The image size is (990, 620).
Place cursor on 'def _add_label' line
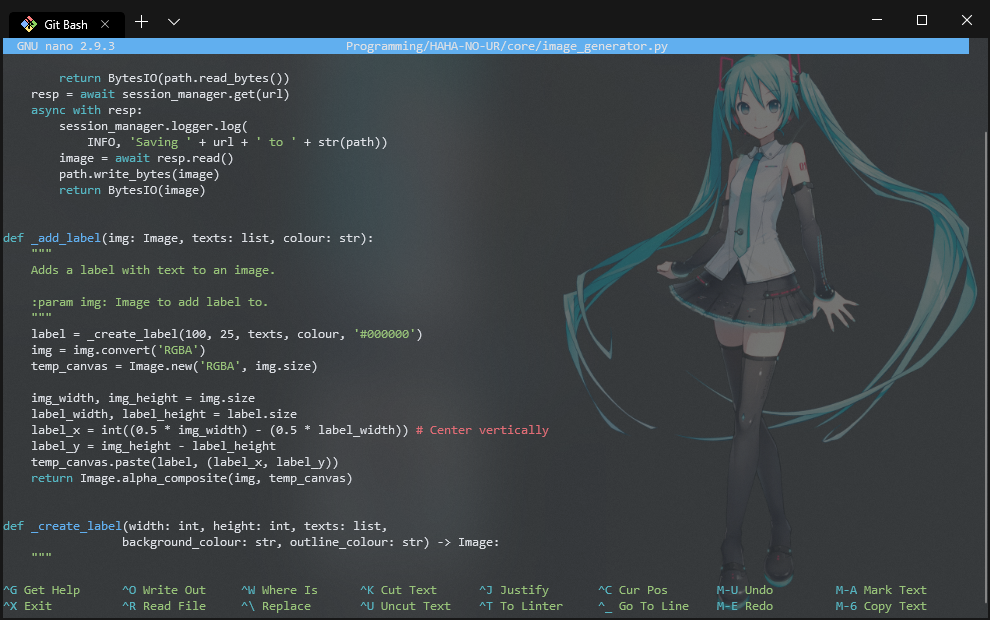point(188,238)
